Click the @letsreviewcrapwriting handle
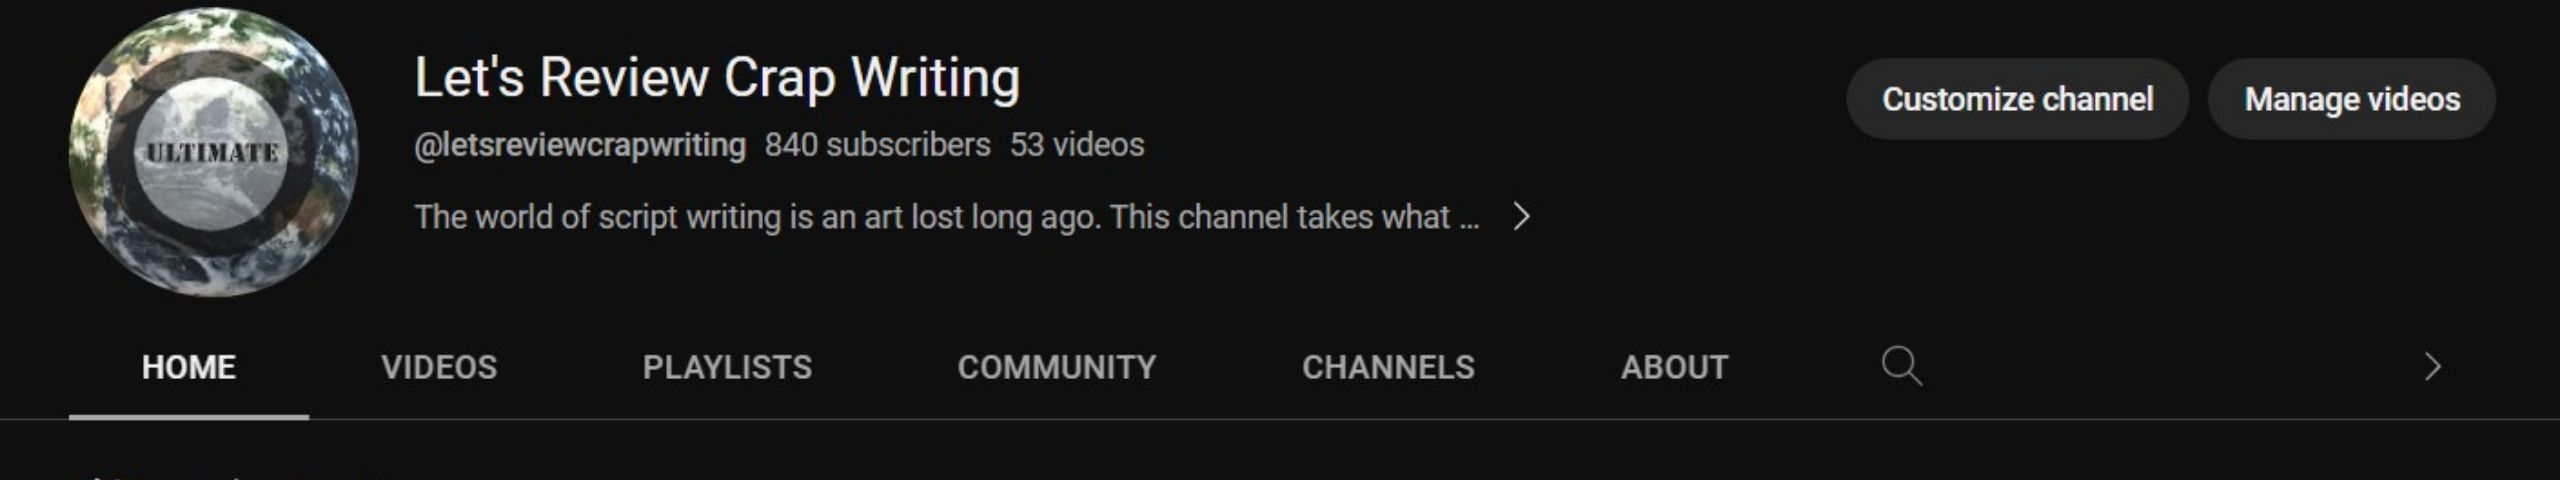Viewport: 2560px width, 480px height. [580, 145]
